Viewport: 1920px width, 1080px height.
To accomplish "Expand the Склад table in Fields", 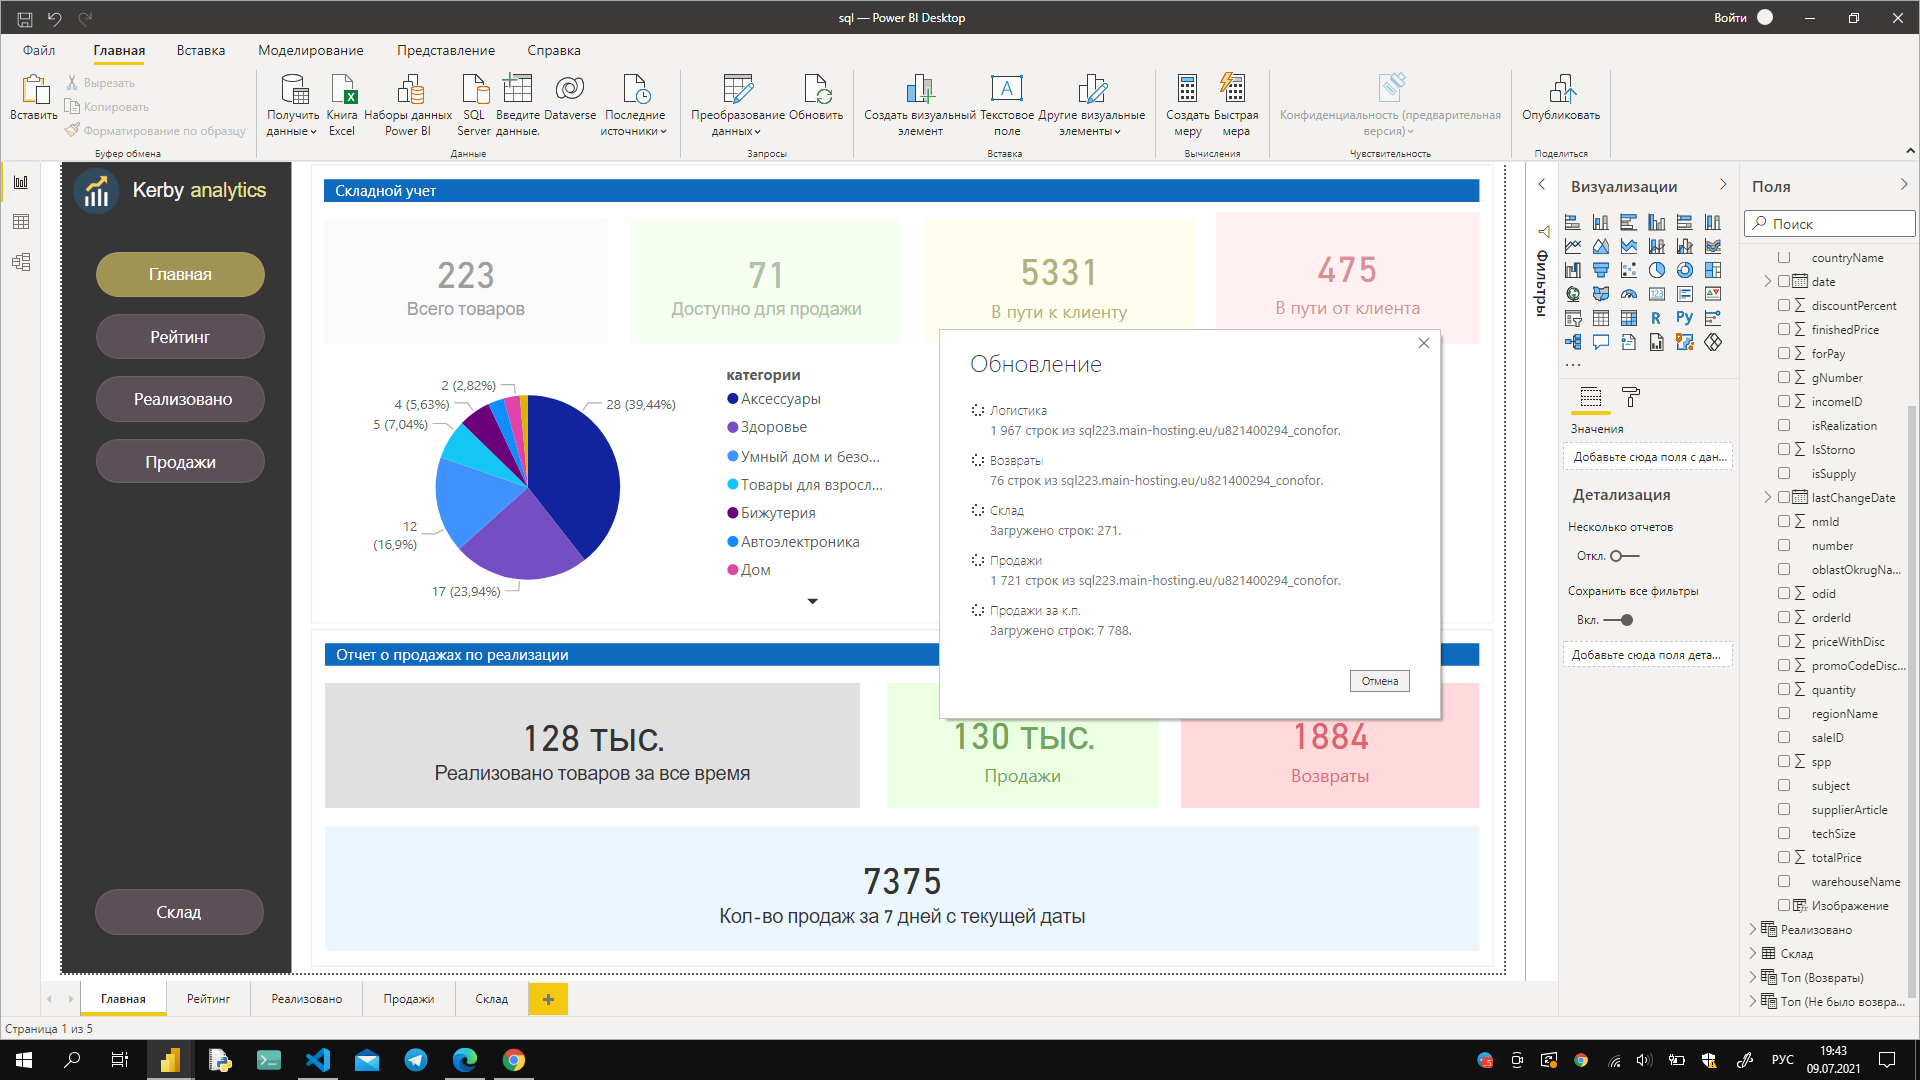I will click(x=1753, y=954).
